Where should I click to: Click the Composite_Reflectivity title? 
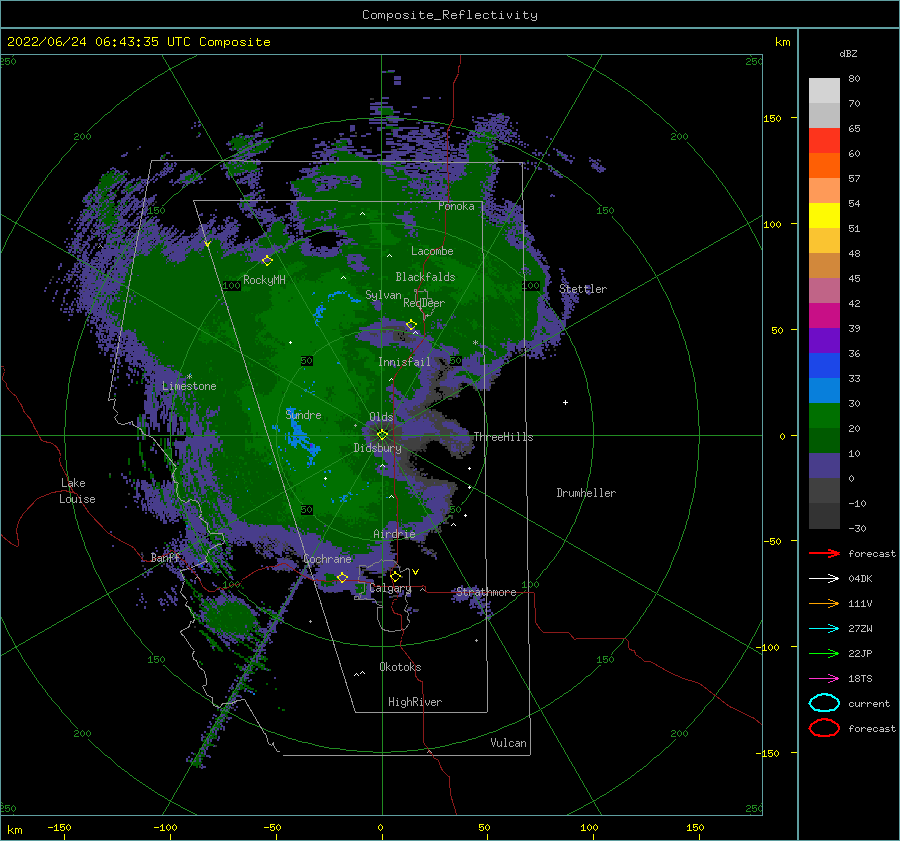pos(449,15)
